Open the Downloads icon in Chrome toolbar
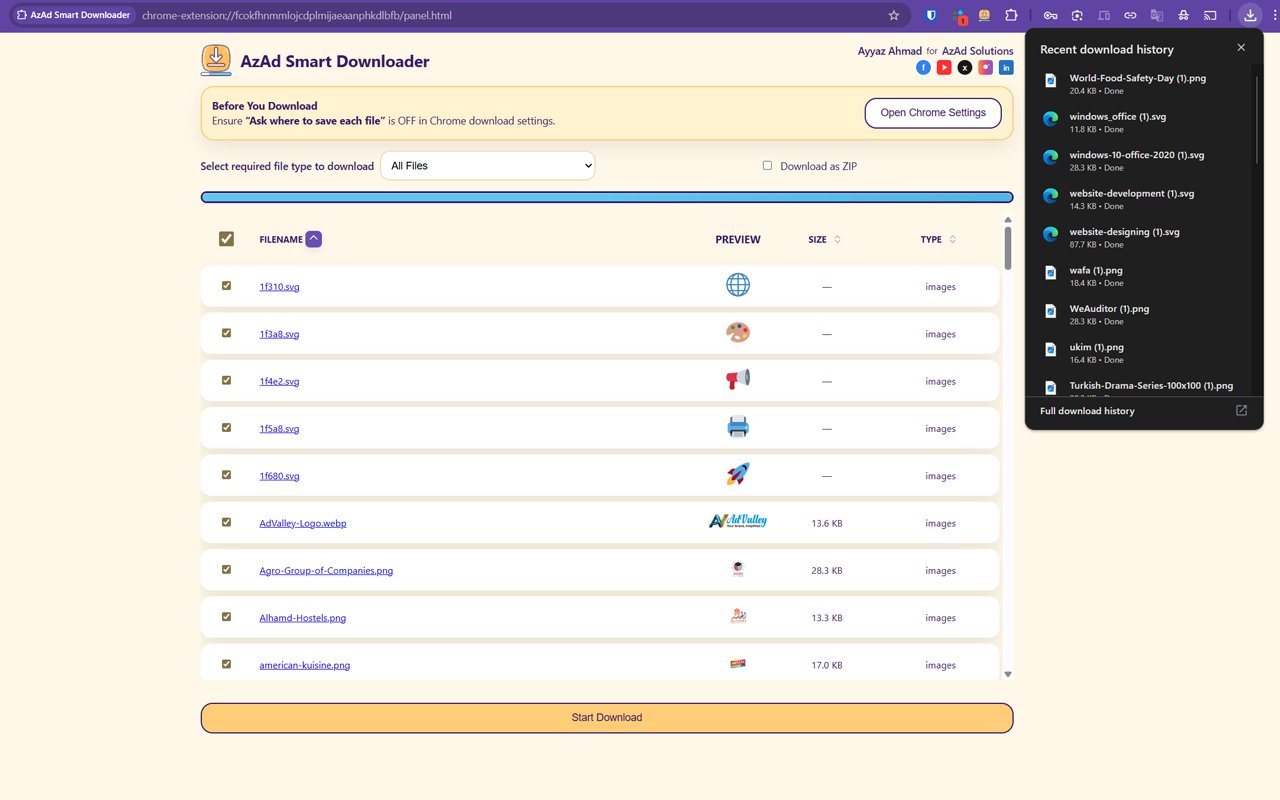 point(1249,15)
